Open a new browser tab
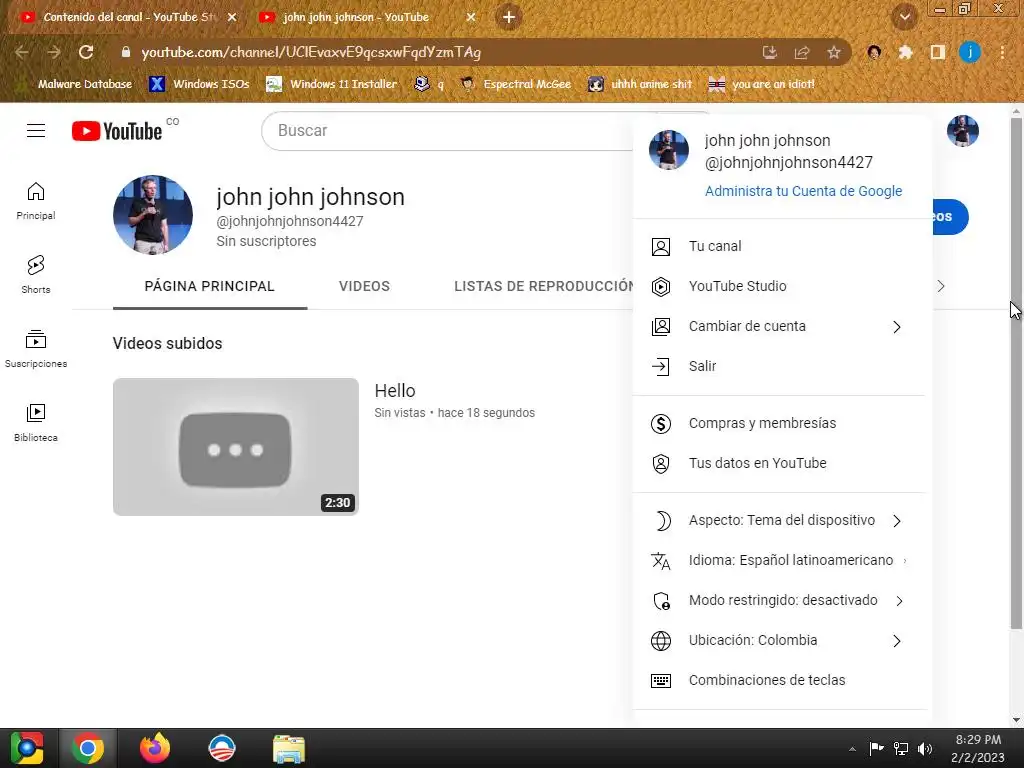This screenshot has height=768, width=1024. (x=509, y=18)
